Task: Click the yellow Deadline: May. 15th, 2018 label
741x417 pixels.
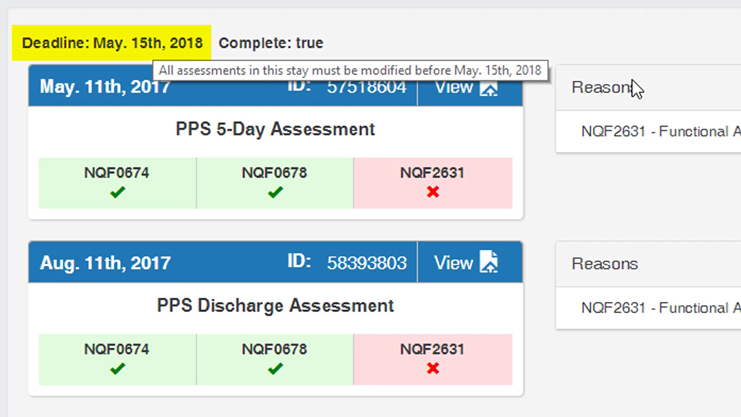Action: (x=112, y=43)
